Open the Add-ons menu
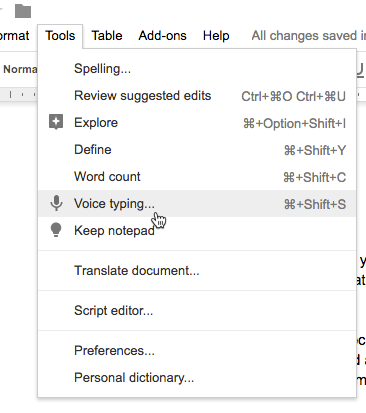Screen dimensions: 366x413 [162, 36]
